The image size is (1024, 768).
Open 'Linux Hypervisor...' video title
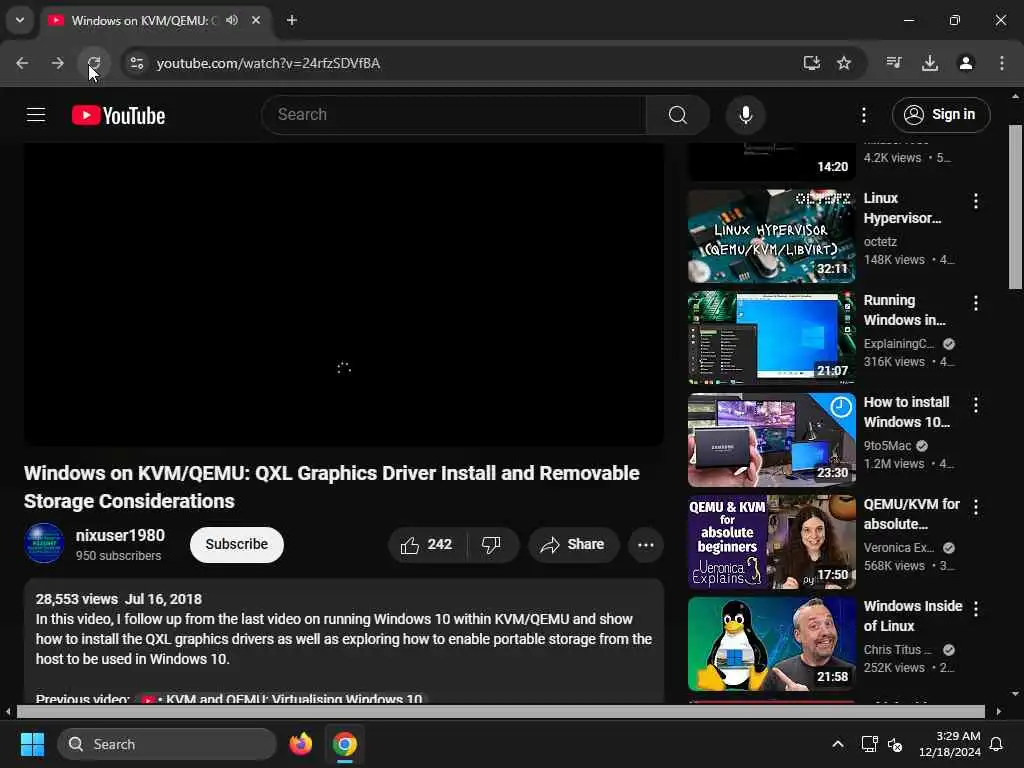903,208
